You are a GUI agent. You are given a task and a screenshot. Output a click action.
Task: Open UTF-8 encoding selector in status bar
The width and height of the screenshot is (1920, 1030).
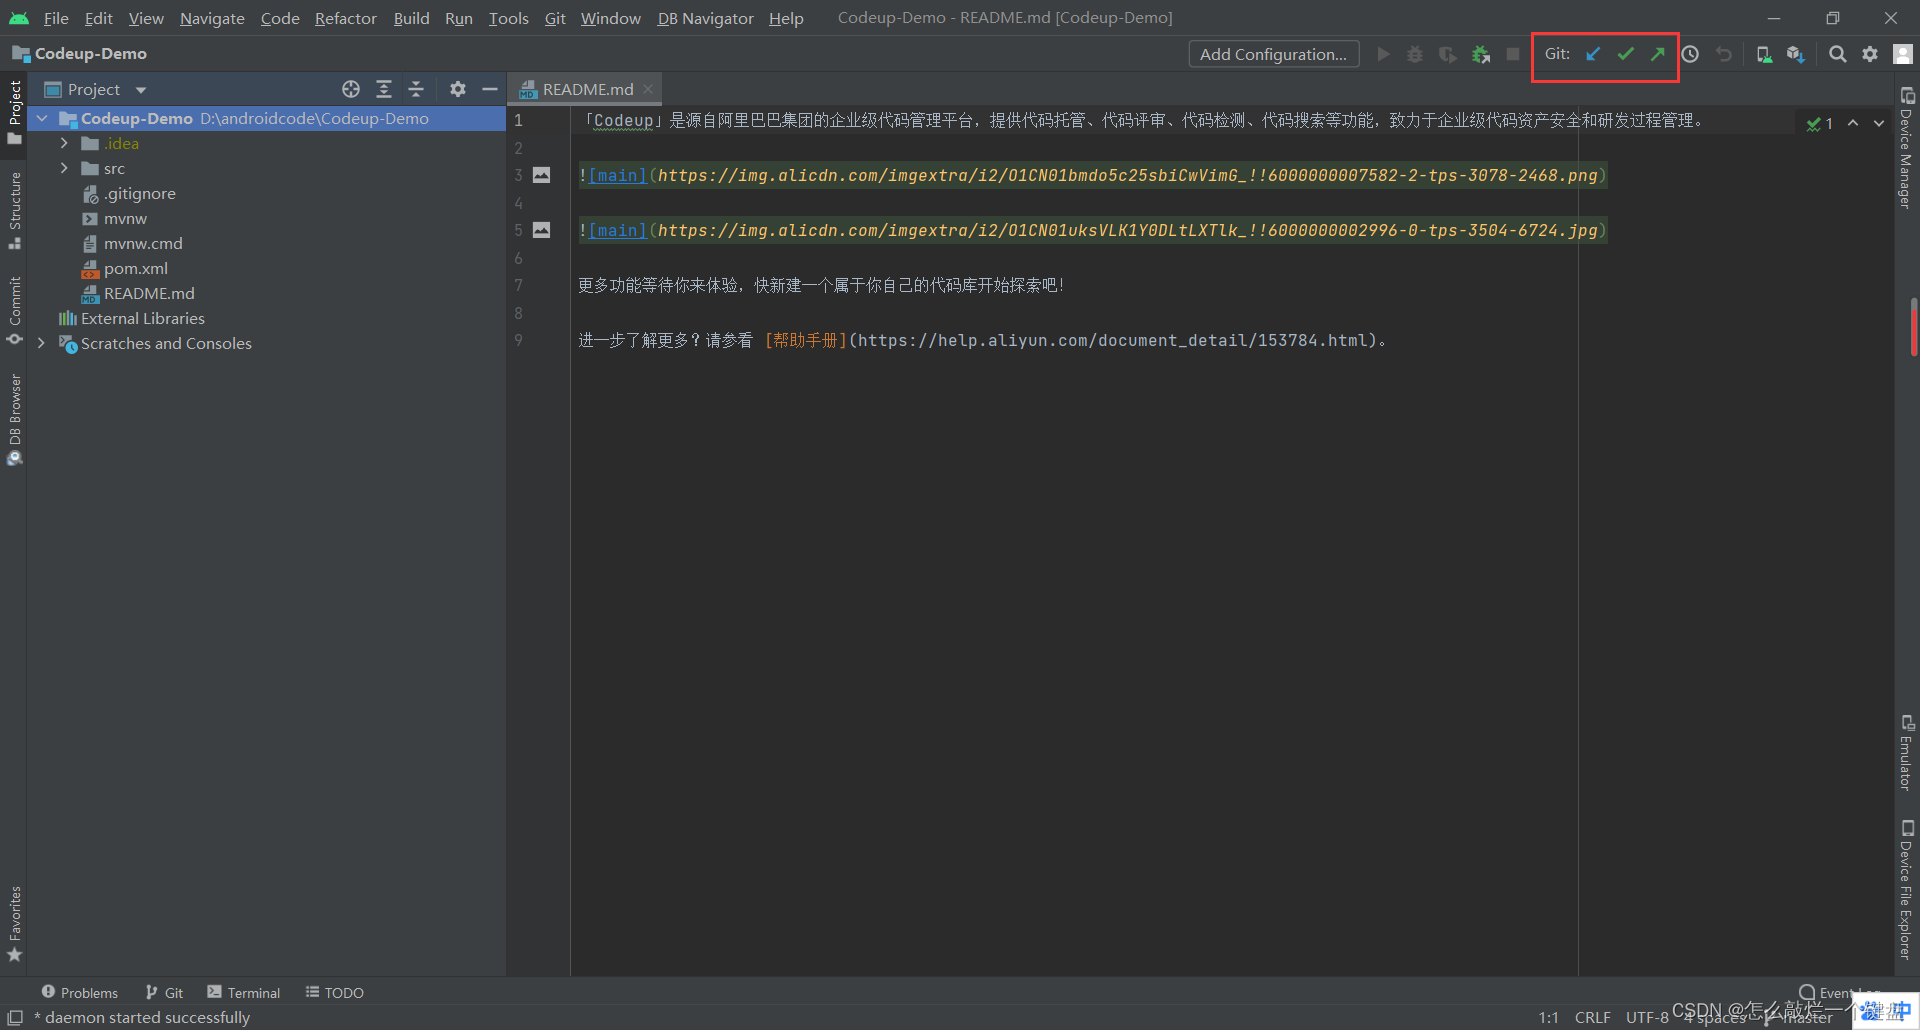(1647, 1017)
